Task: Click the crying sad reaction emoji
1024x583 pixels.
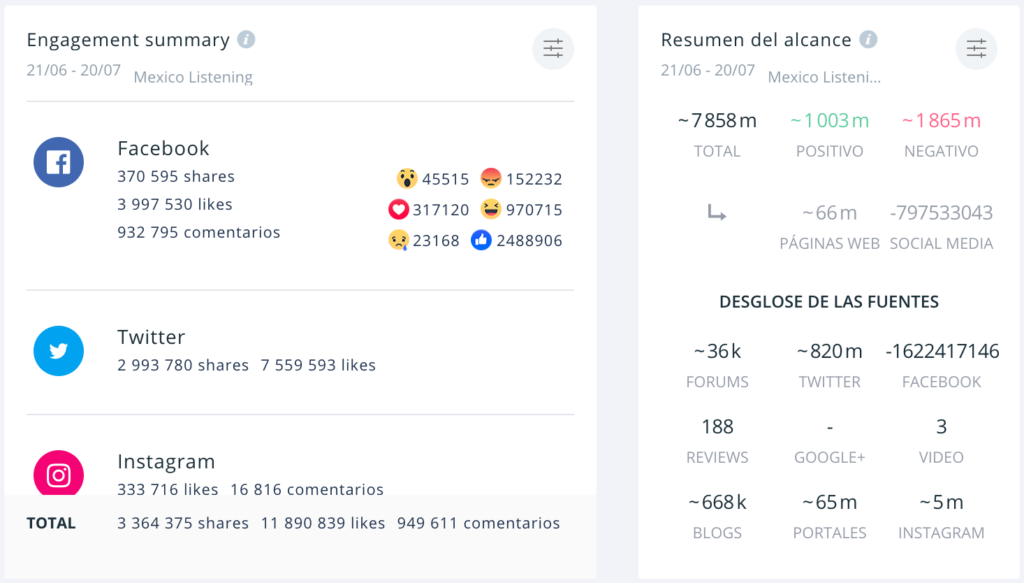Action: [398, 240]
